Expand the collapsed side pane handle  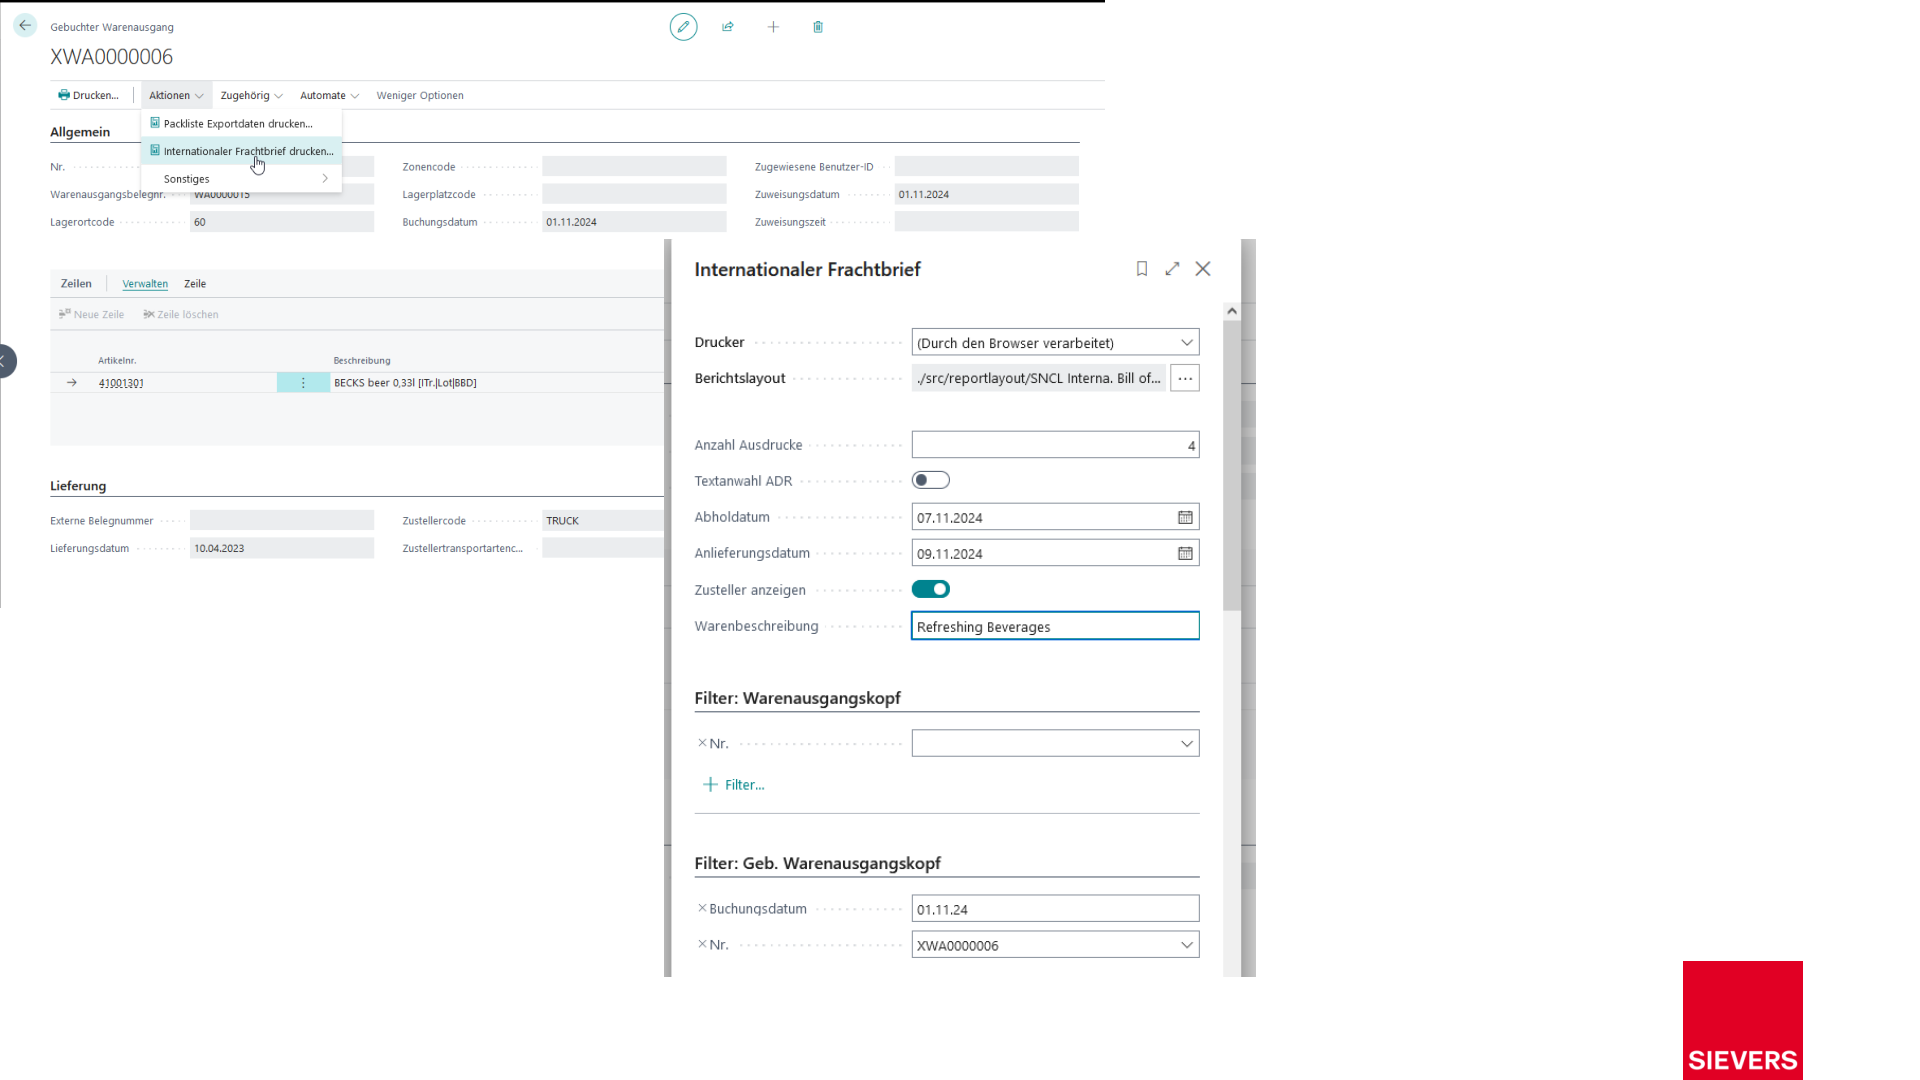pos(7,361)
